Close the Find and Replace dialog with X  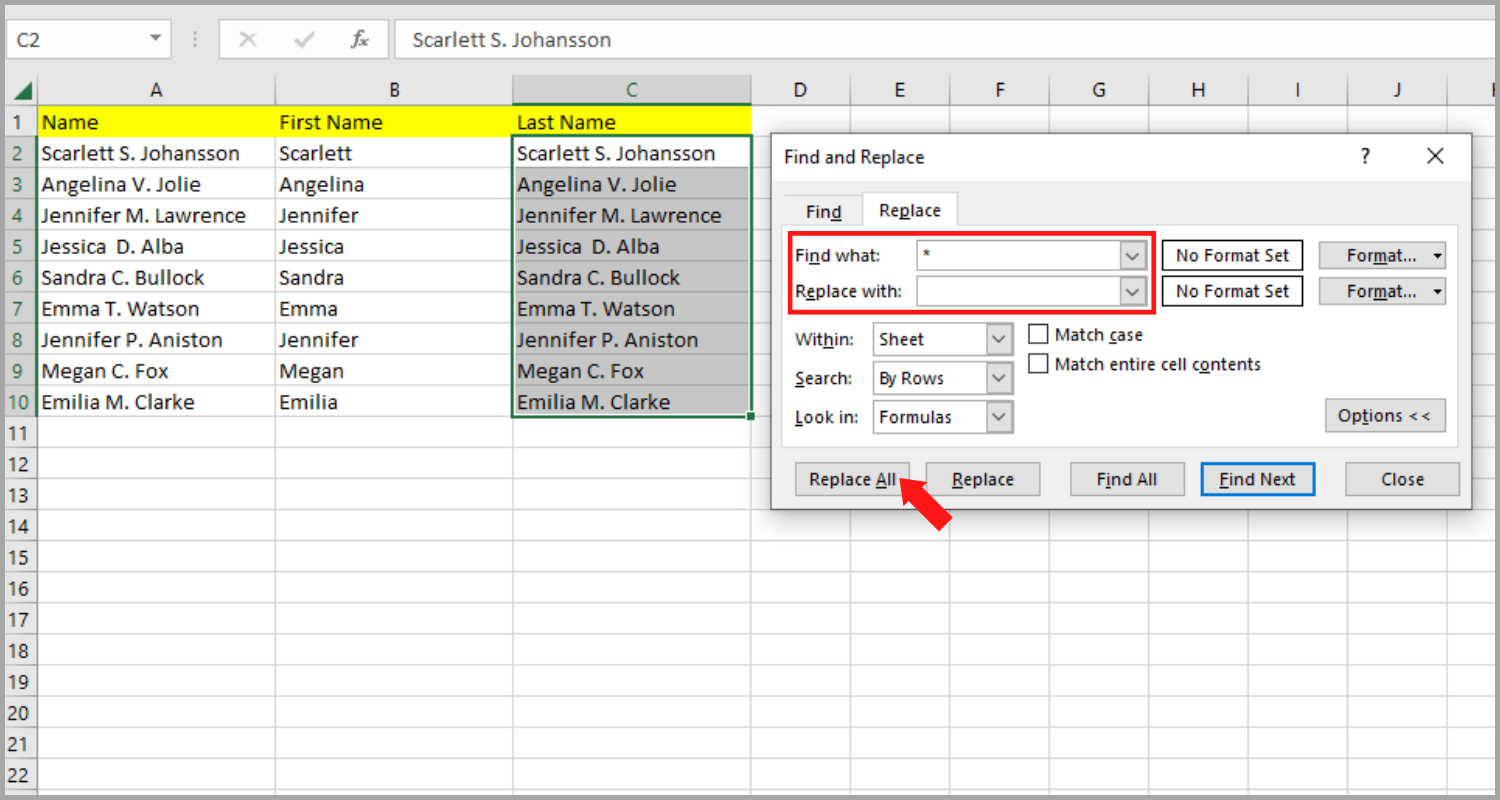pos(1435,156)
